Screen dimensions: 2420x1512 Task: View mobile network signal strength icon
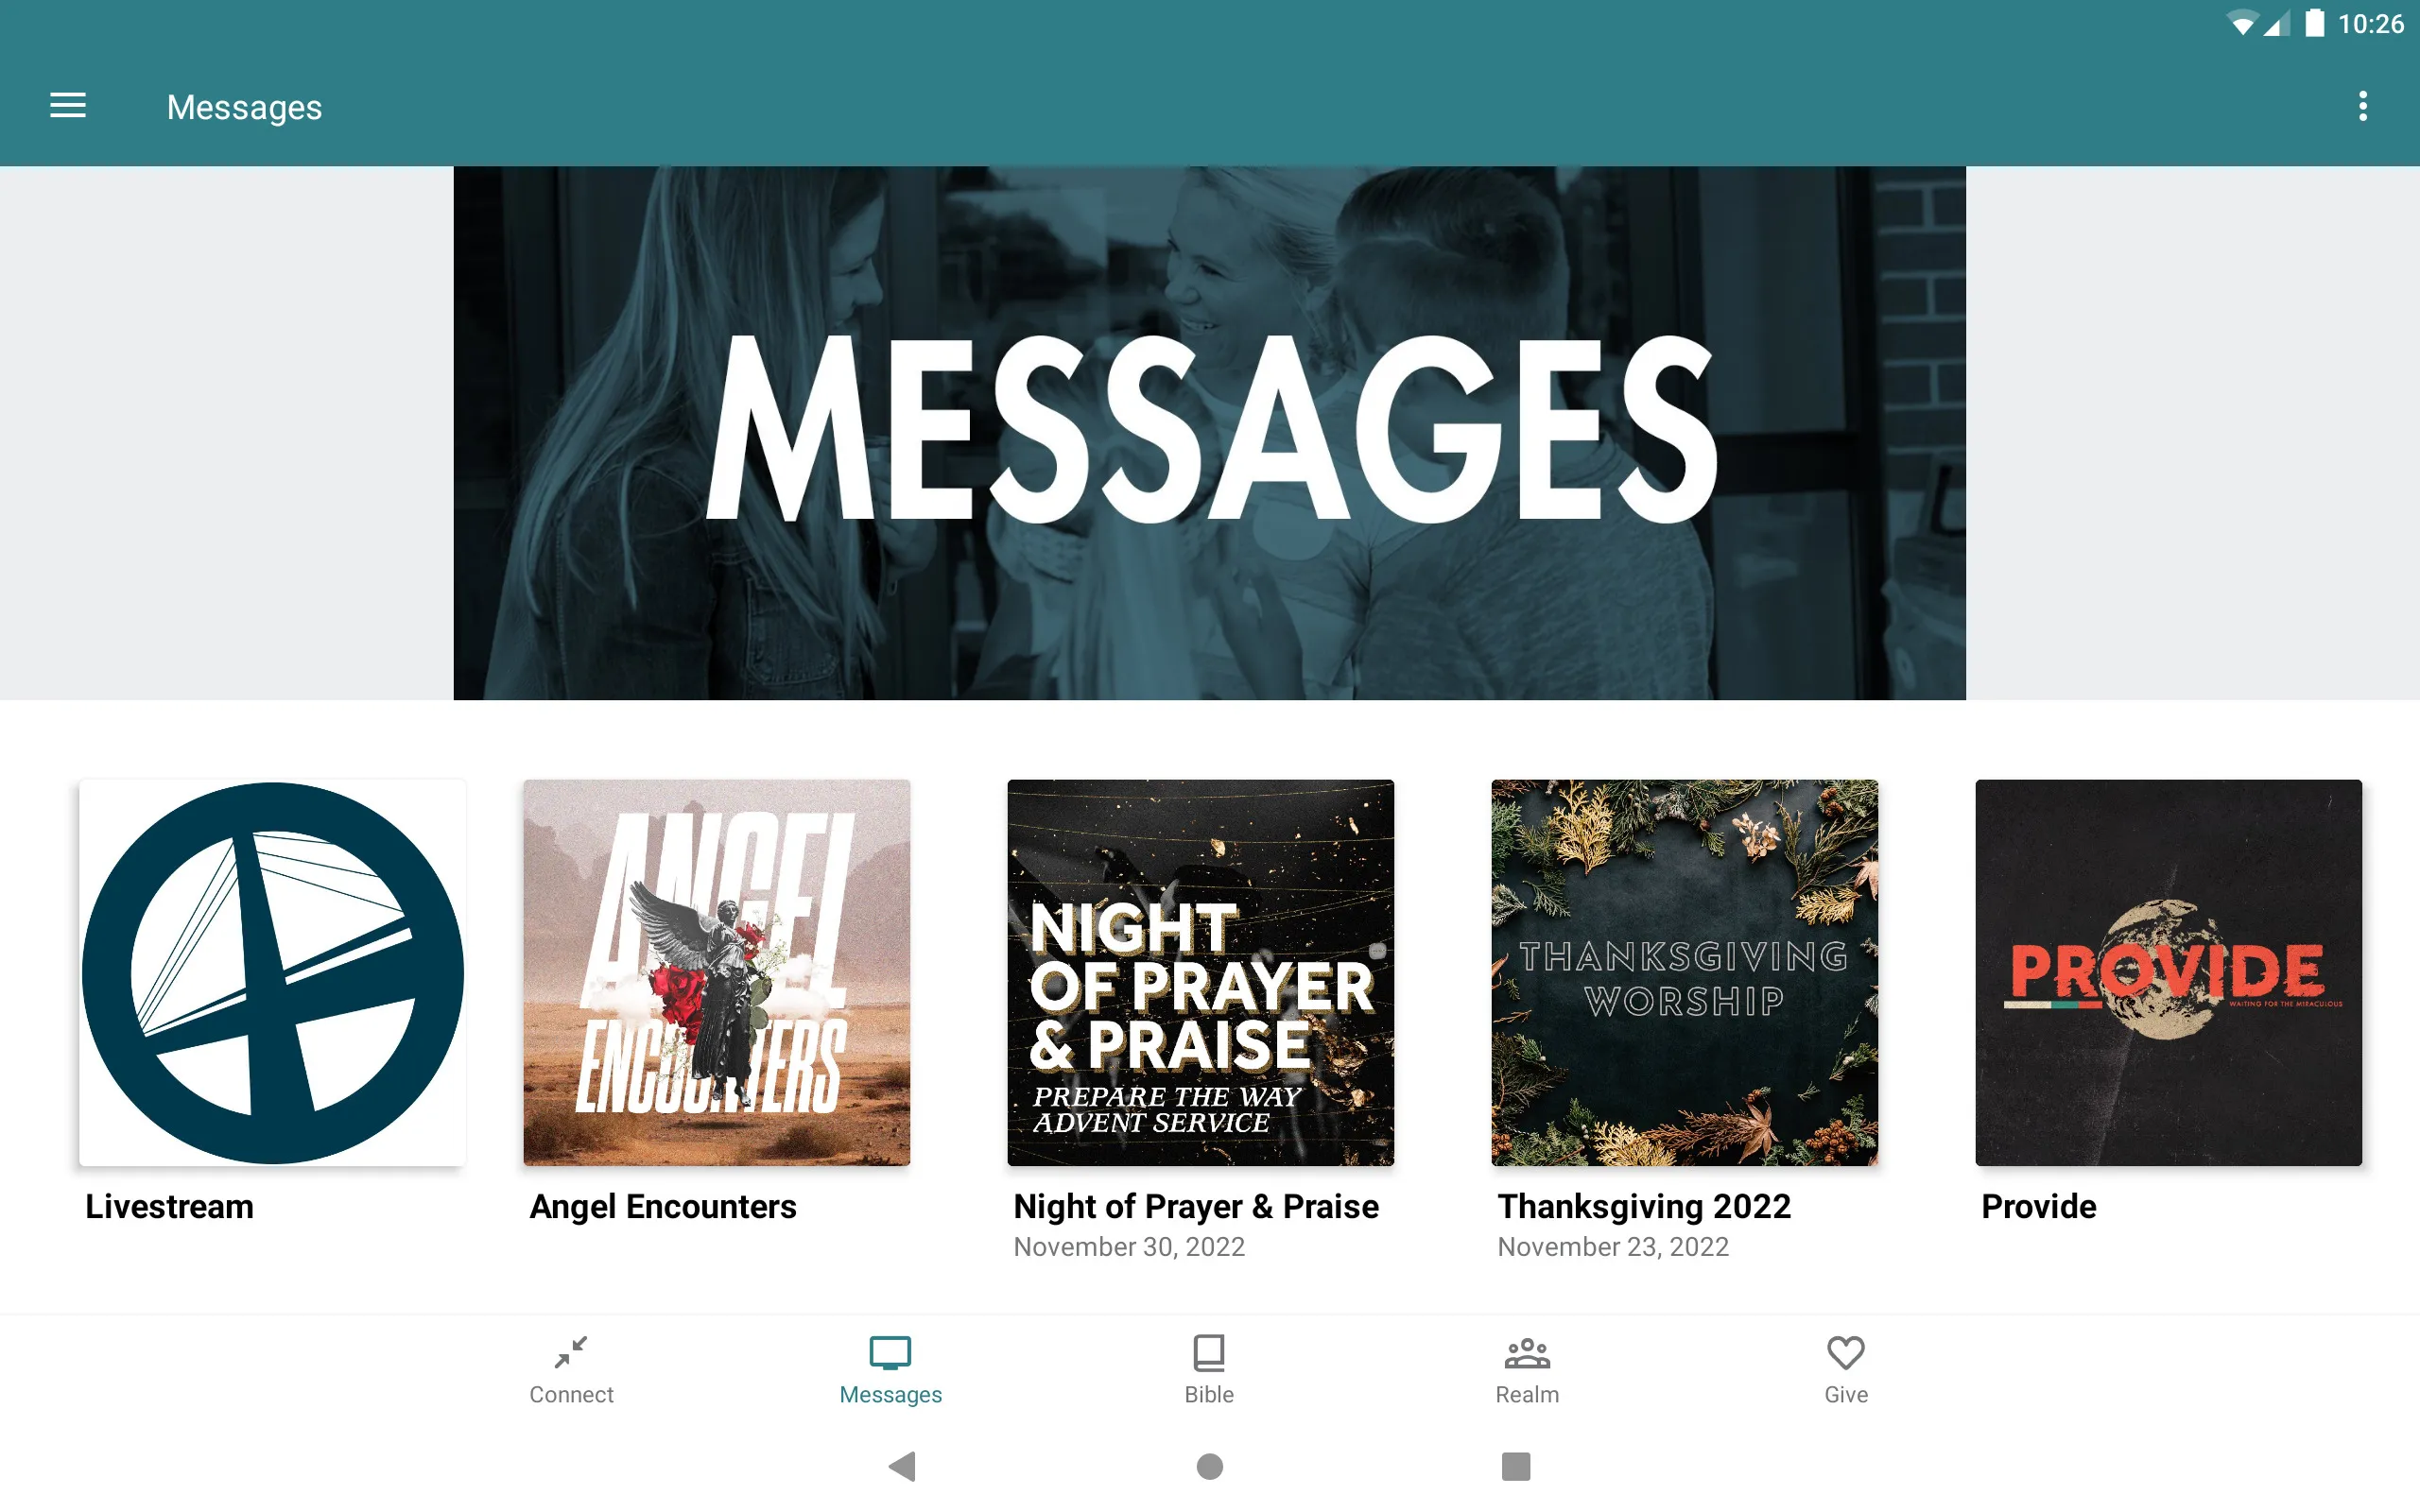(x=2279, y=21)
